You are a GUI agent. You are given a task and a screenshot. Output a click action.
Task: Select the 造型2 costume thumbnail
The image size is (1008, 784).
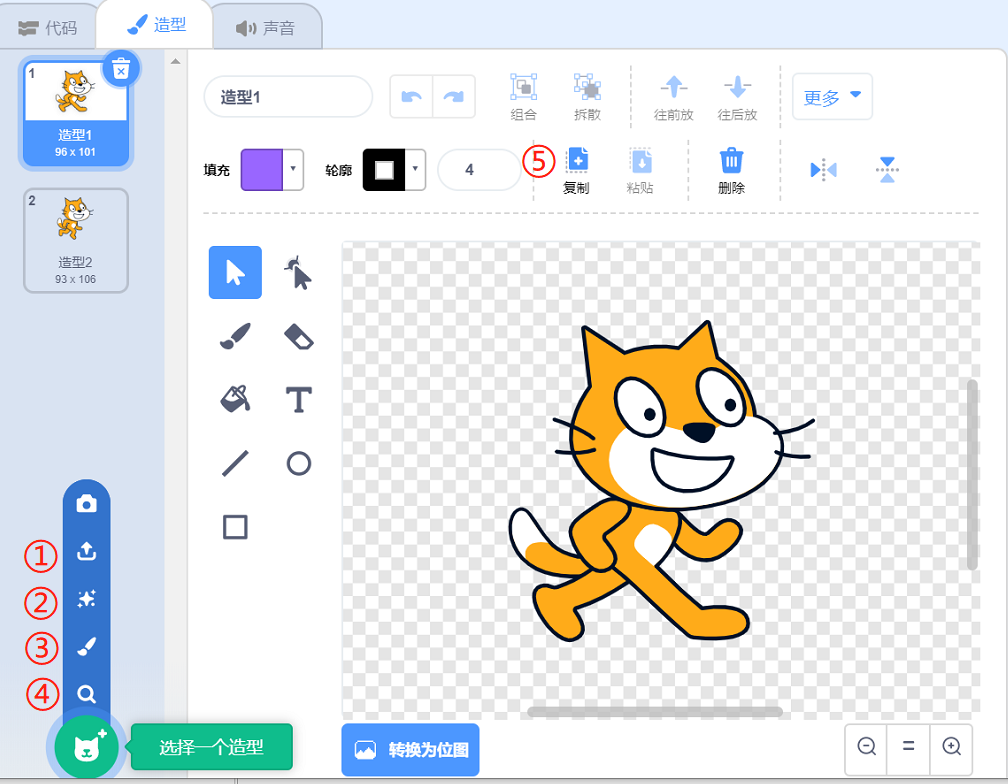tap(76, 240)
